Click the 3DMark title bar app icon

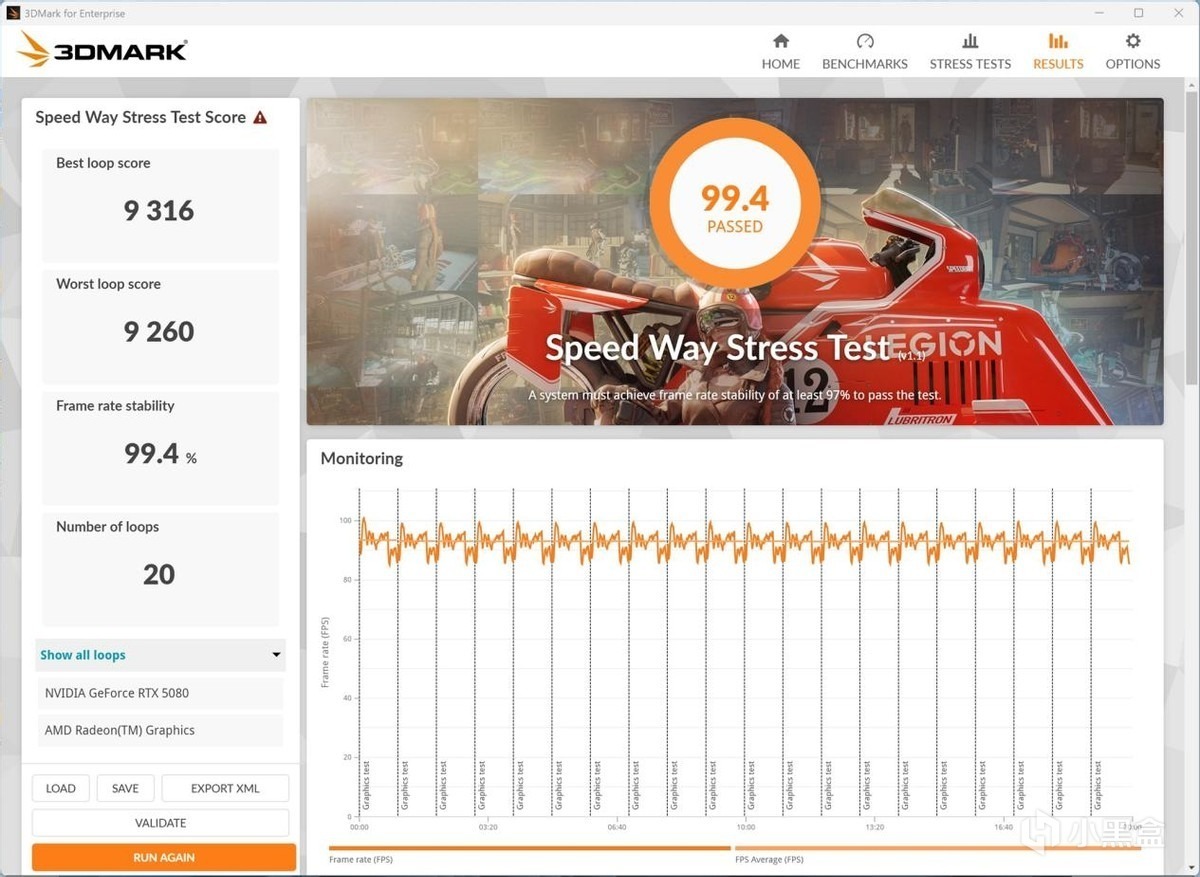coord(13,13)
